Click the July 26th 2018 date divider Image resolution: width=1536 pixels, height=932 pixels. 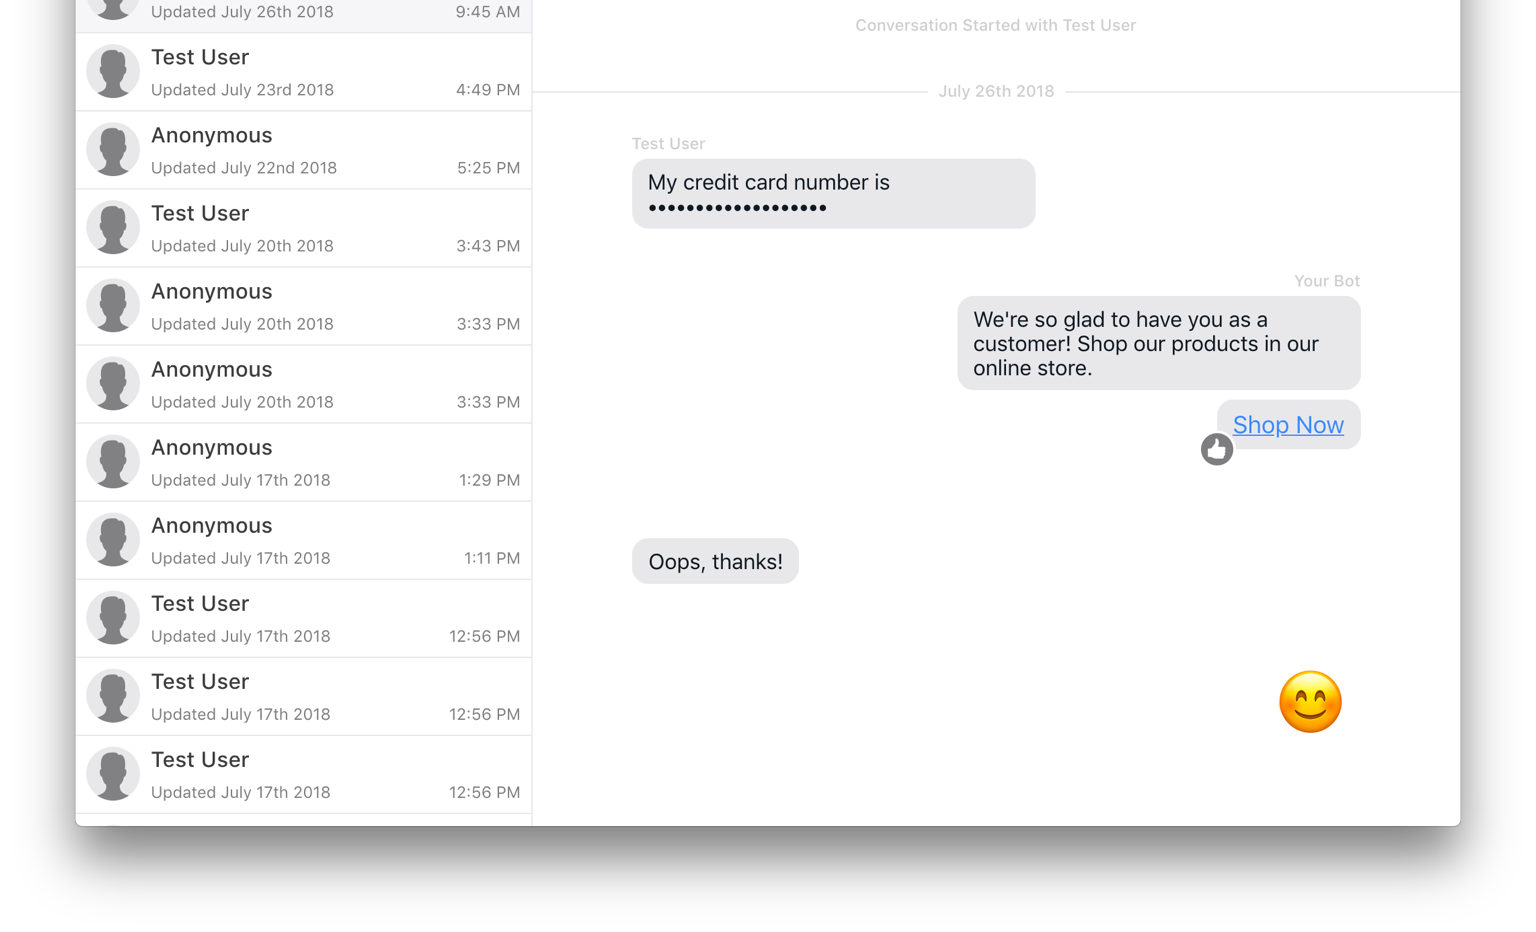point(996,91)
